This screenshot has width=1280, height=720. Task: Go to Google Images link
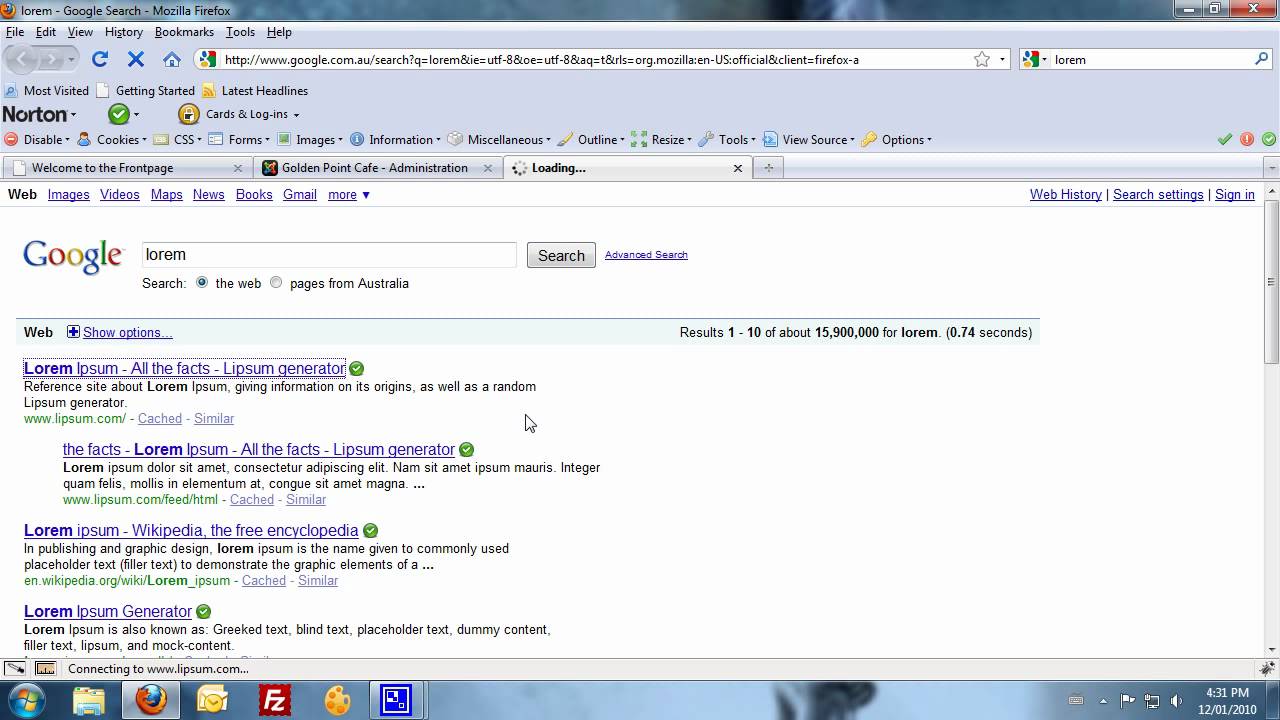click(69, 195)
